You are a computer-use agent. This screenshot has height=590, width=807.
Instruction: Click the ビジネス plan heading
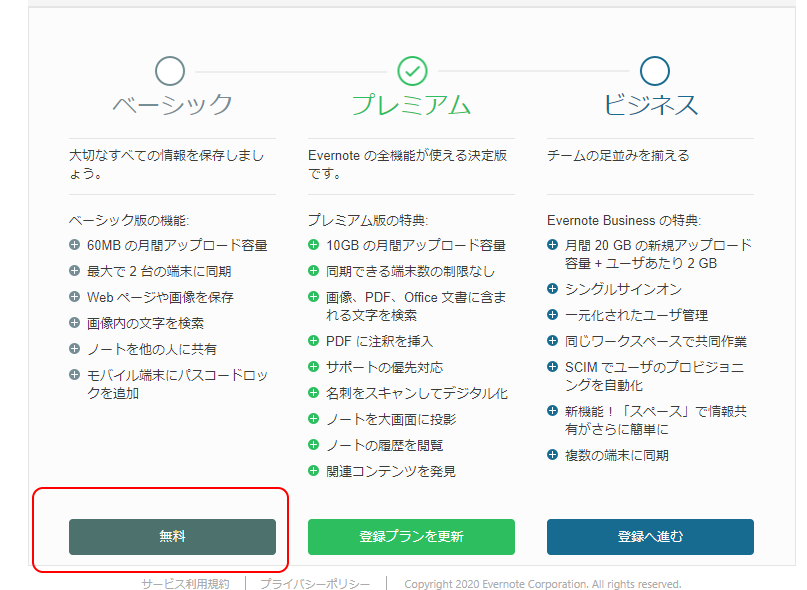pyautogui.click(x=651, y=105)
